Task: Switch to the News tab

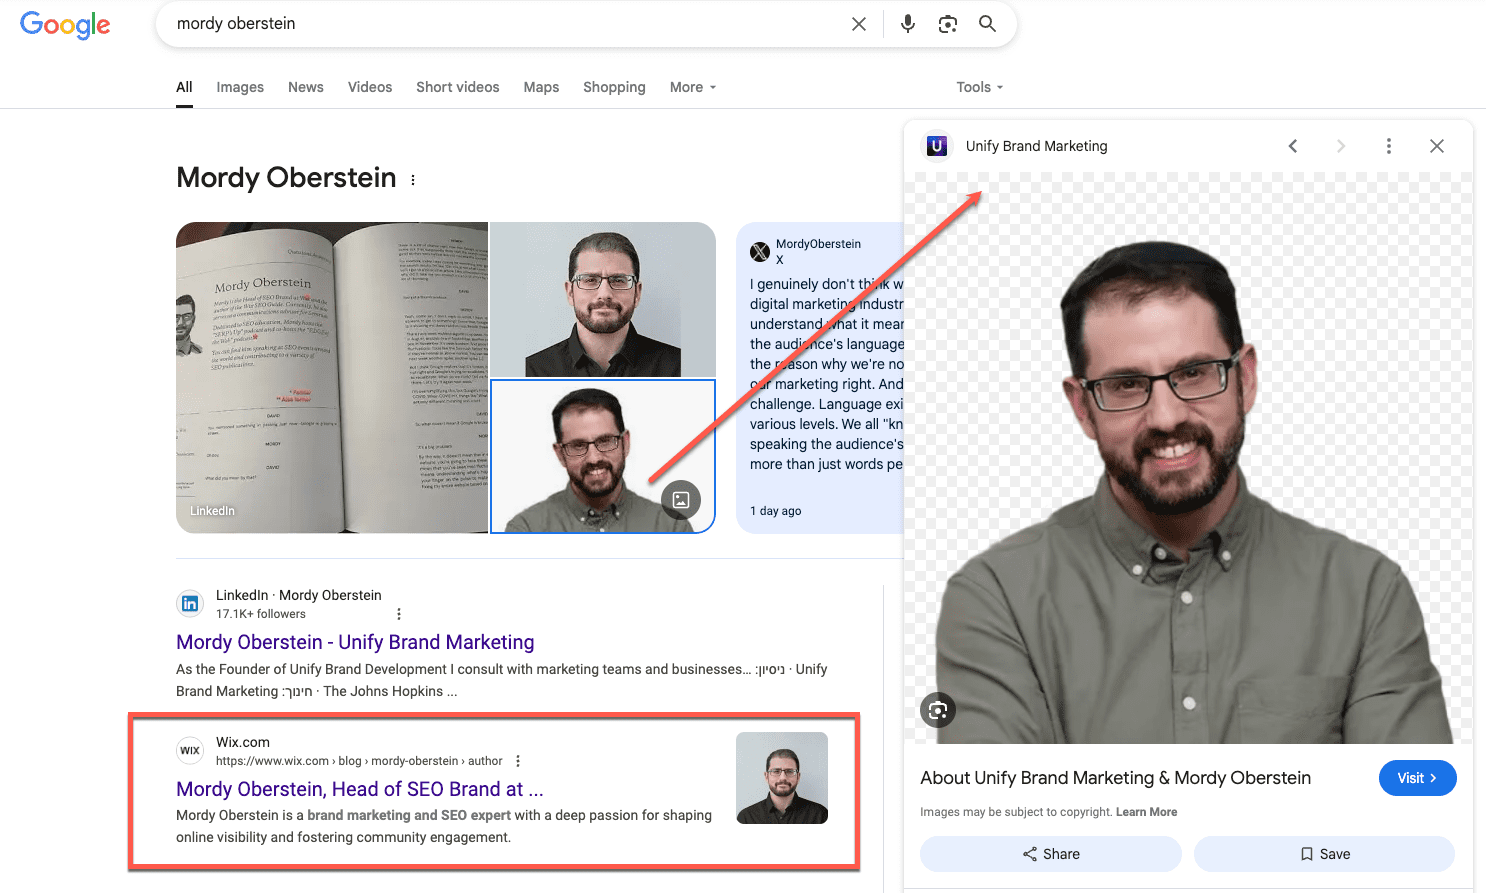Action: 306,87
